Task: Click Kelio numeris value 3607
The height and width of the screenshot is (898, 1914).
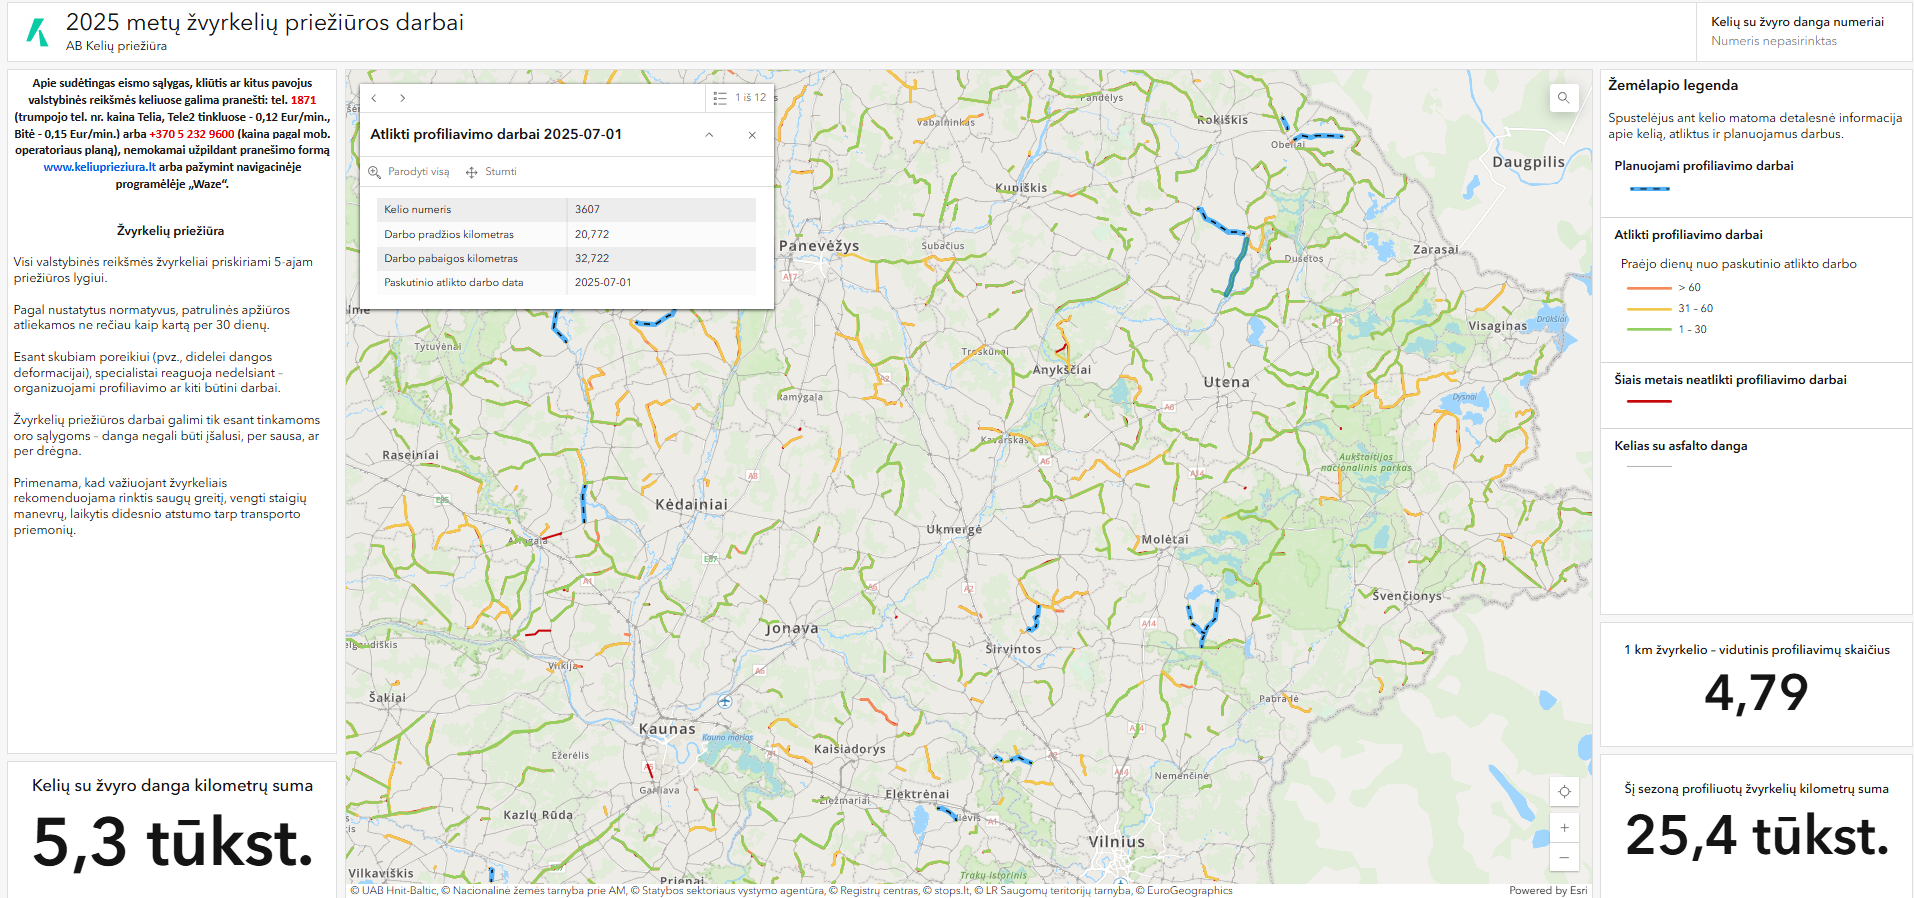Action: [587, 209]
